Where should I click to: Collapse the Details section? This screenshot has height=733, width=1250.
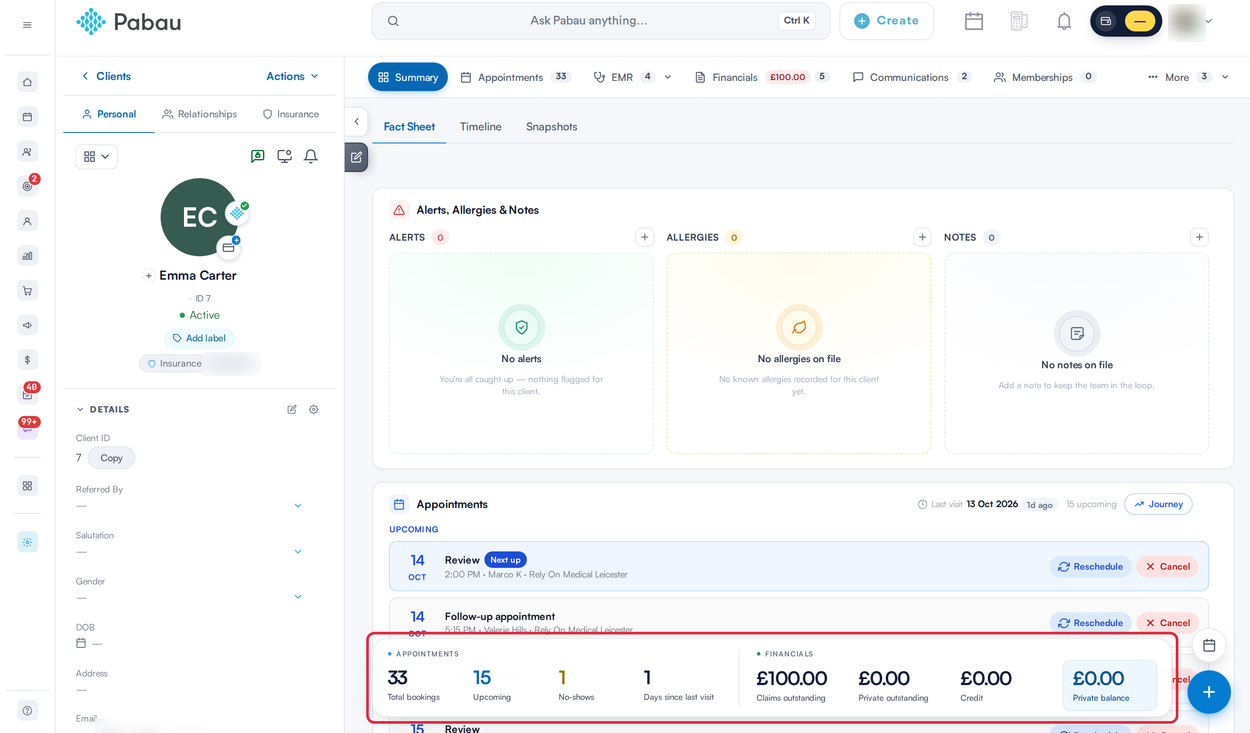pos(80,409)
